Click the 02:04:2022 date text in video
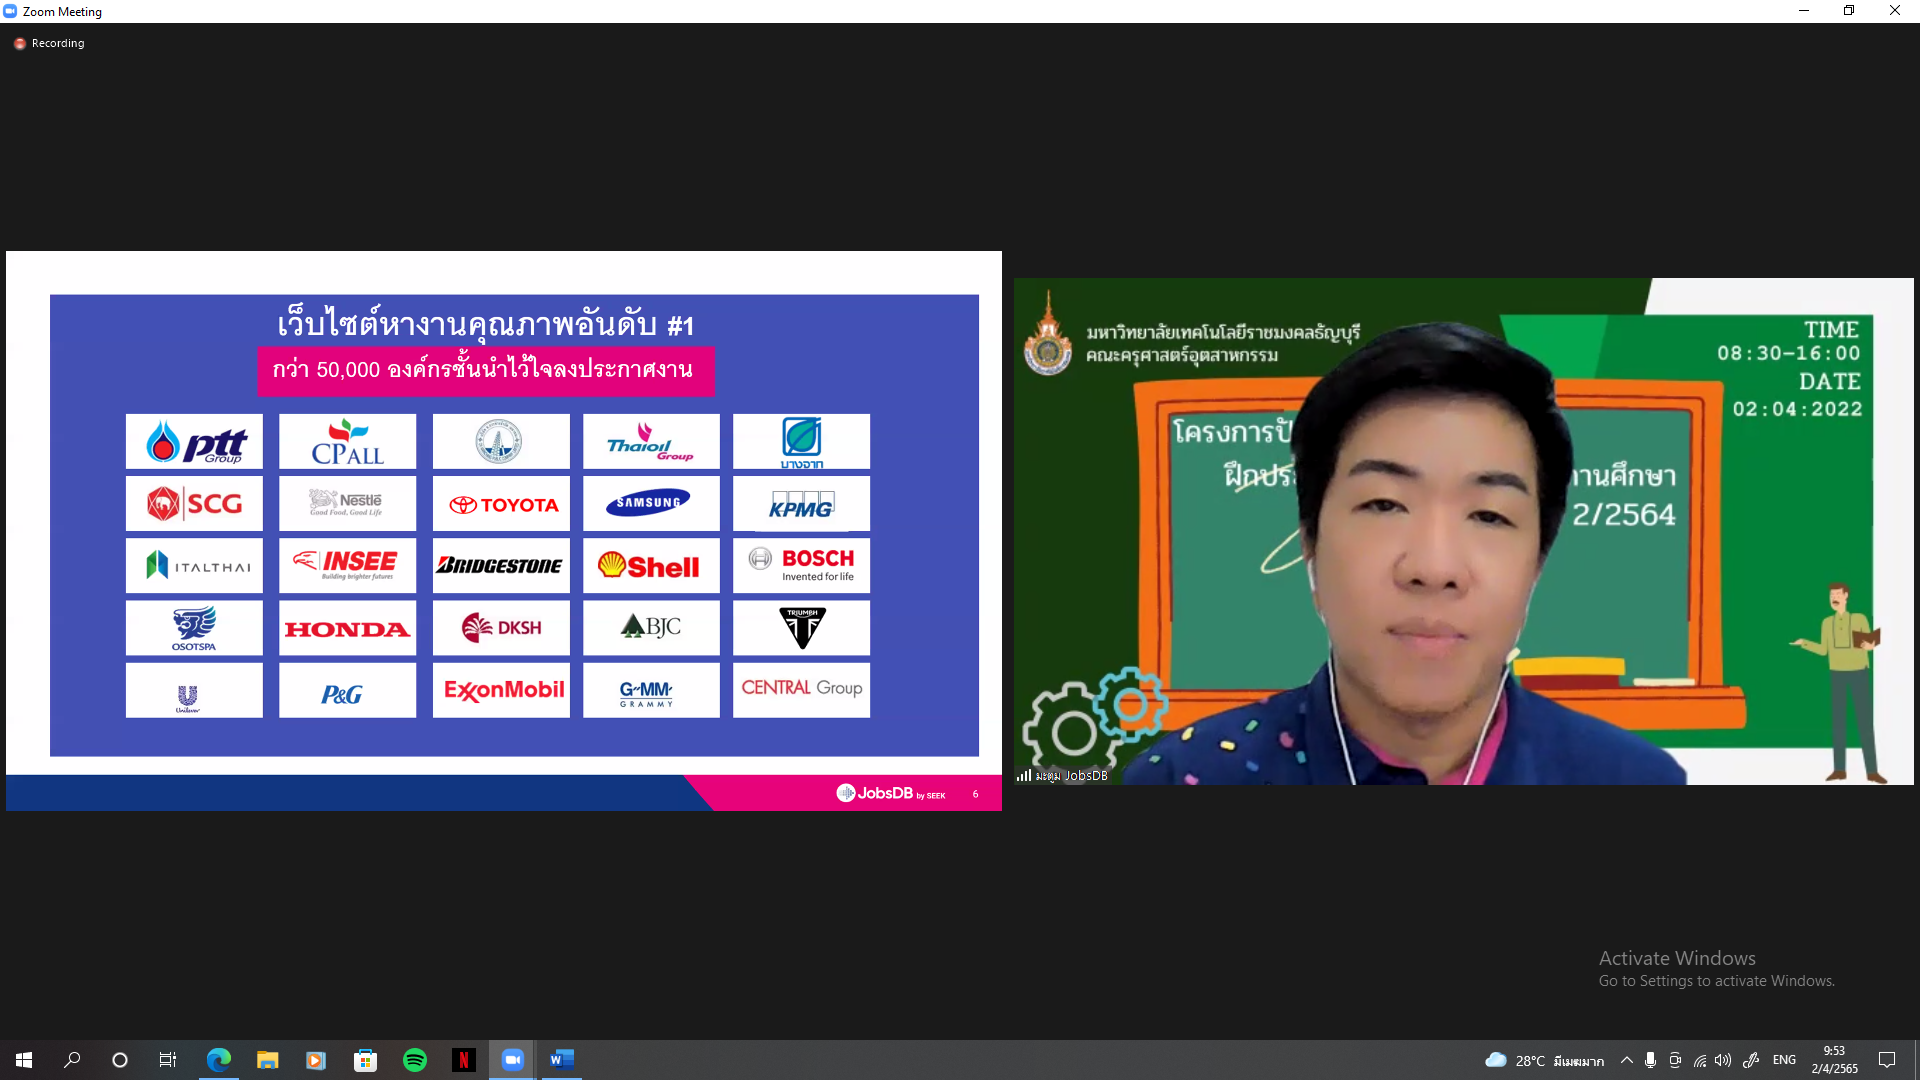Image resolution: width=1920 pixels, height=1080 pixels. click(1797, 409)
